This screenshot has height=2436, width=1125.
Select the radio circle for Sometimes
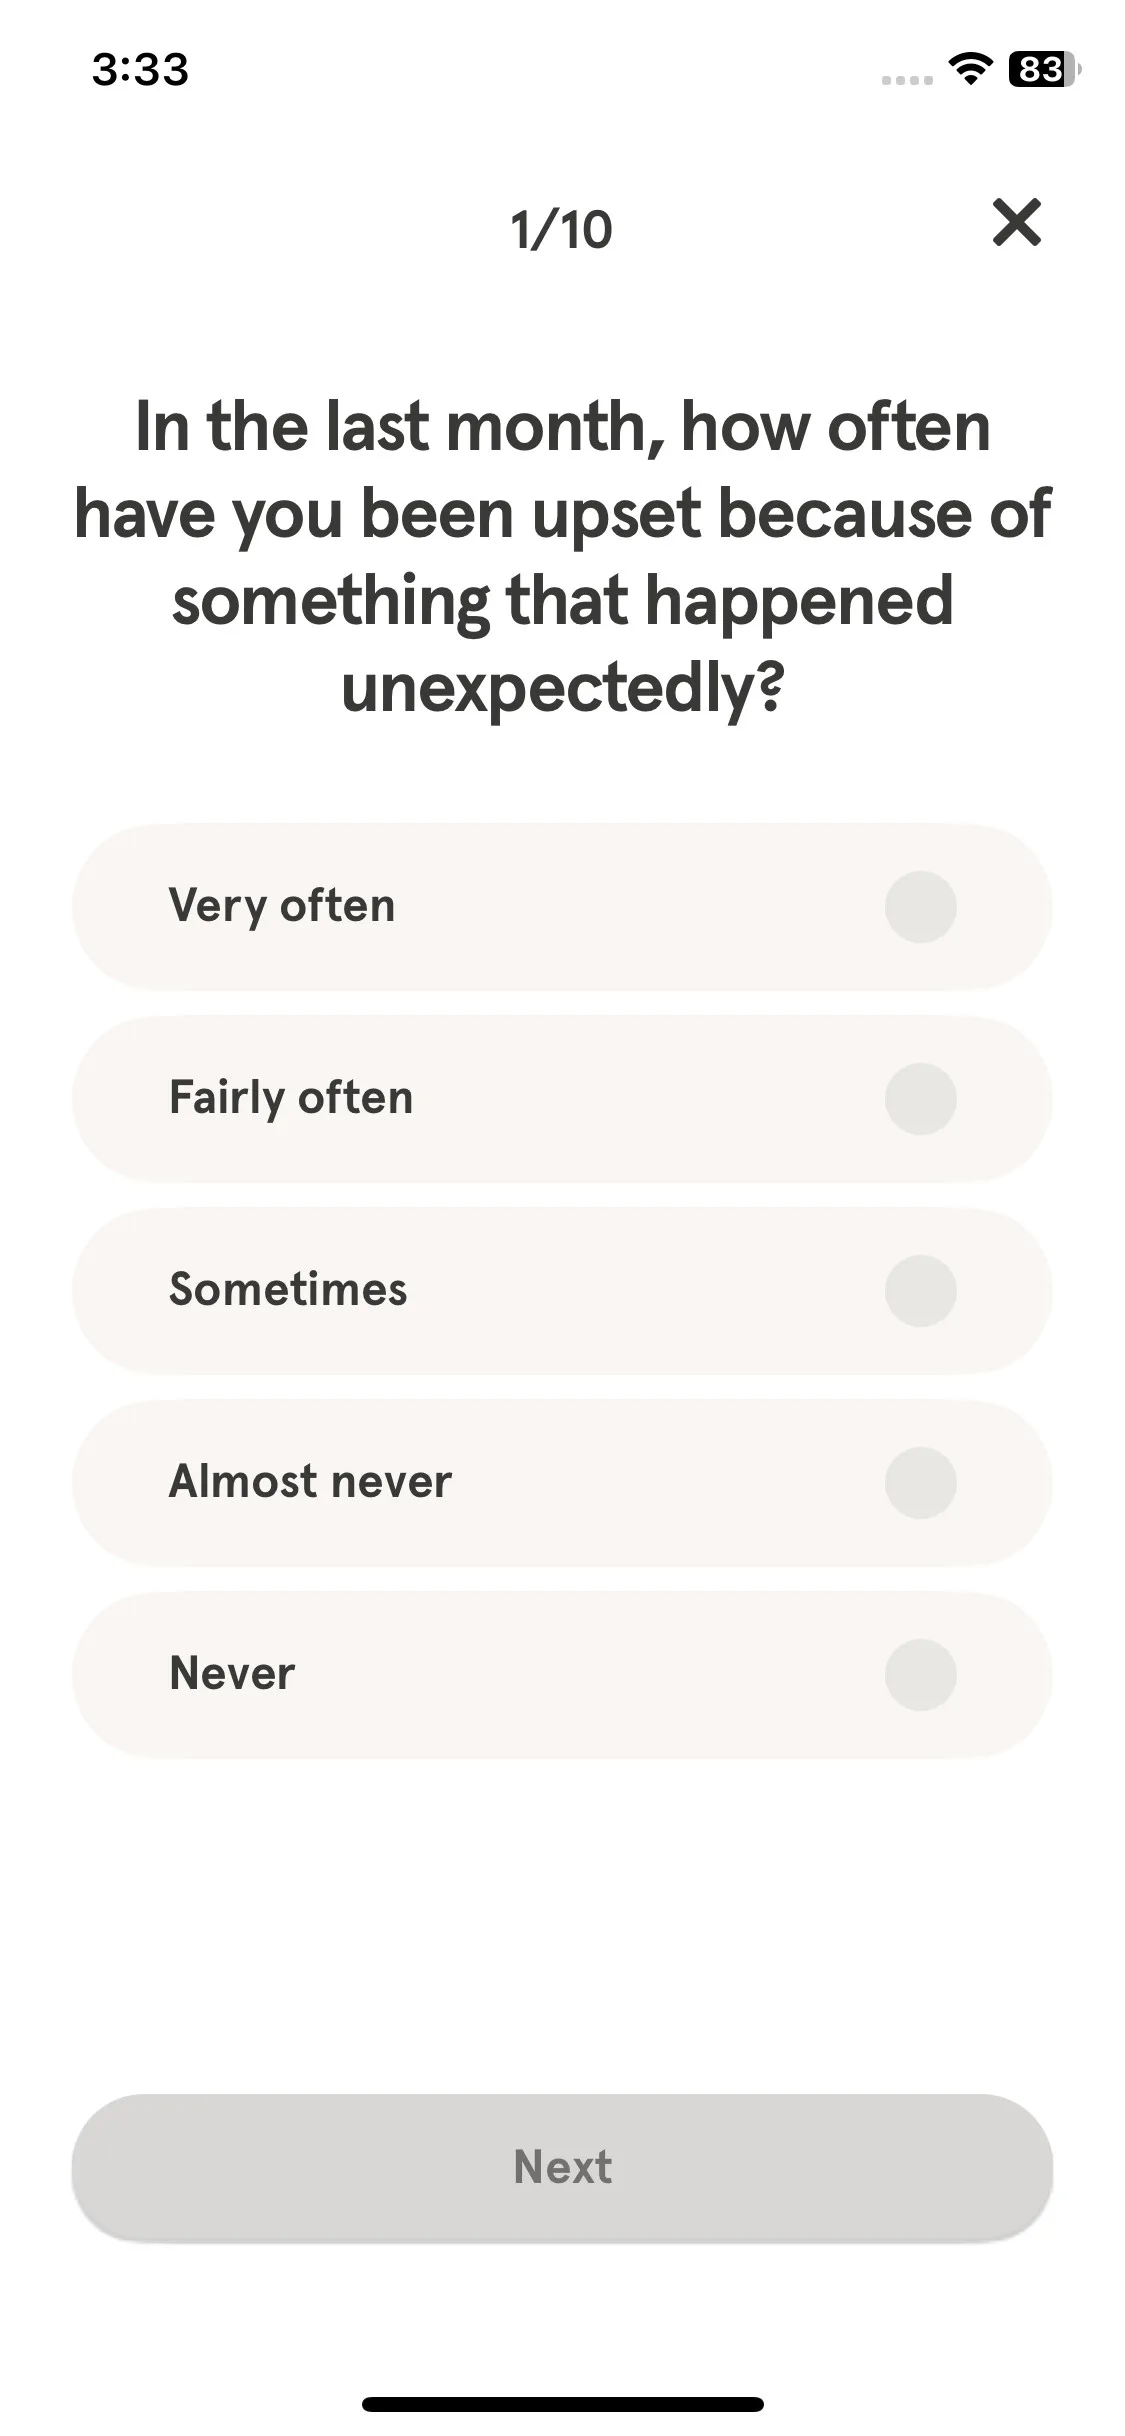(920, 1291)
